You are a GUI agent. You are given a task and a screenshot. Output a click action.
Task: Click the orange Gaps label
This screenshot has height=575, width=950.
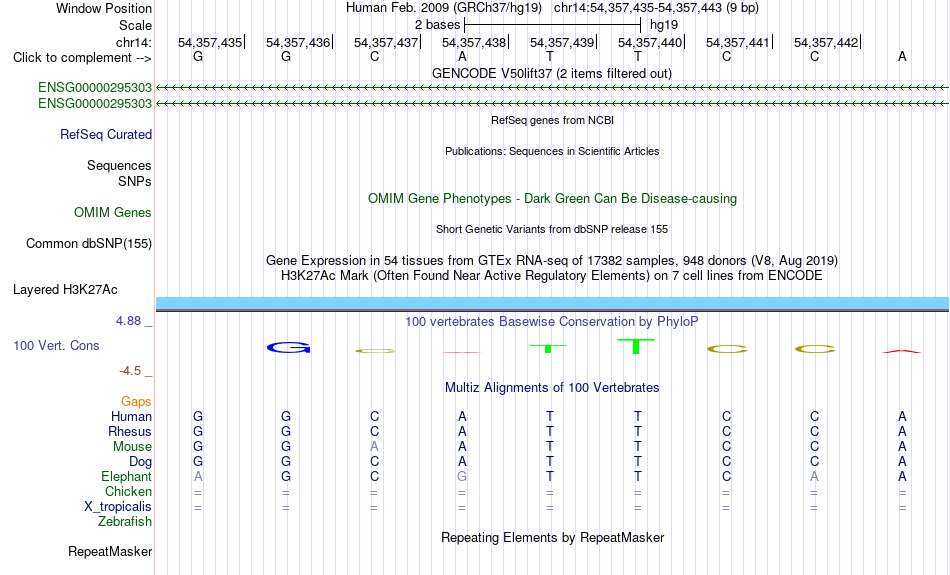coord(136,402)
